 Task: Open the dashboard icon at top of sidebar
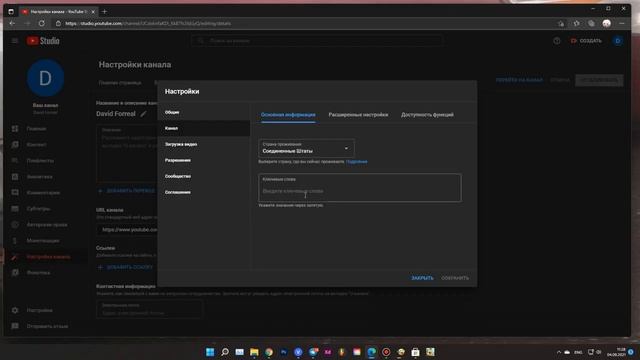[15, 129]
